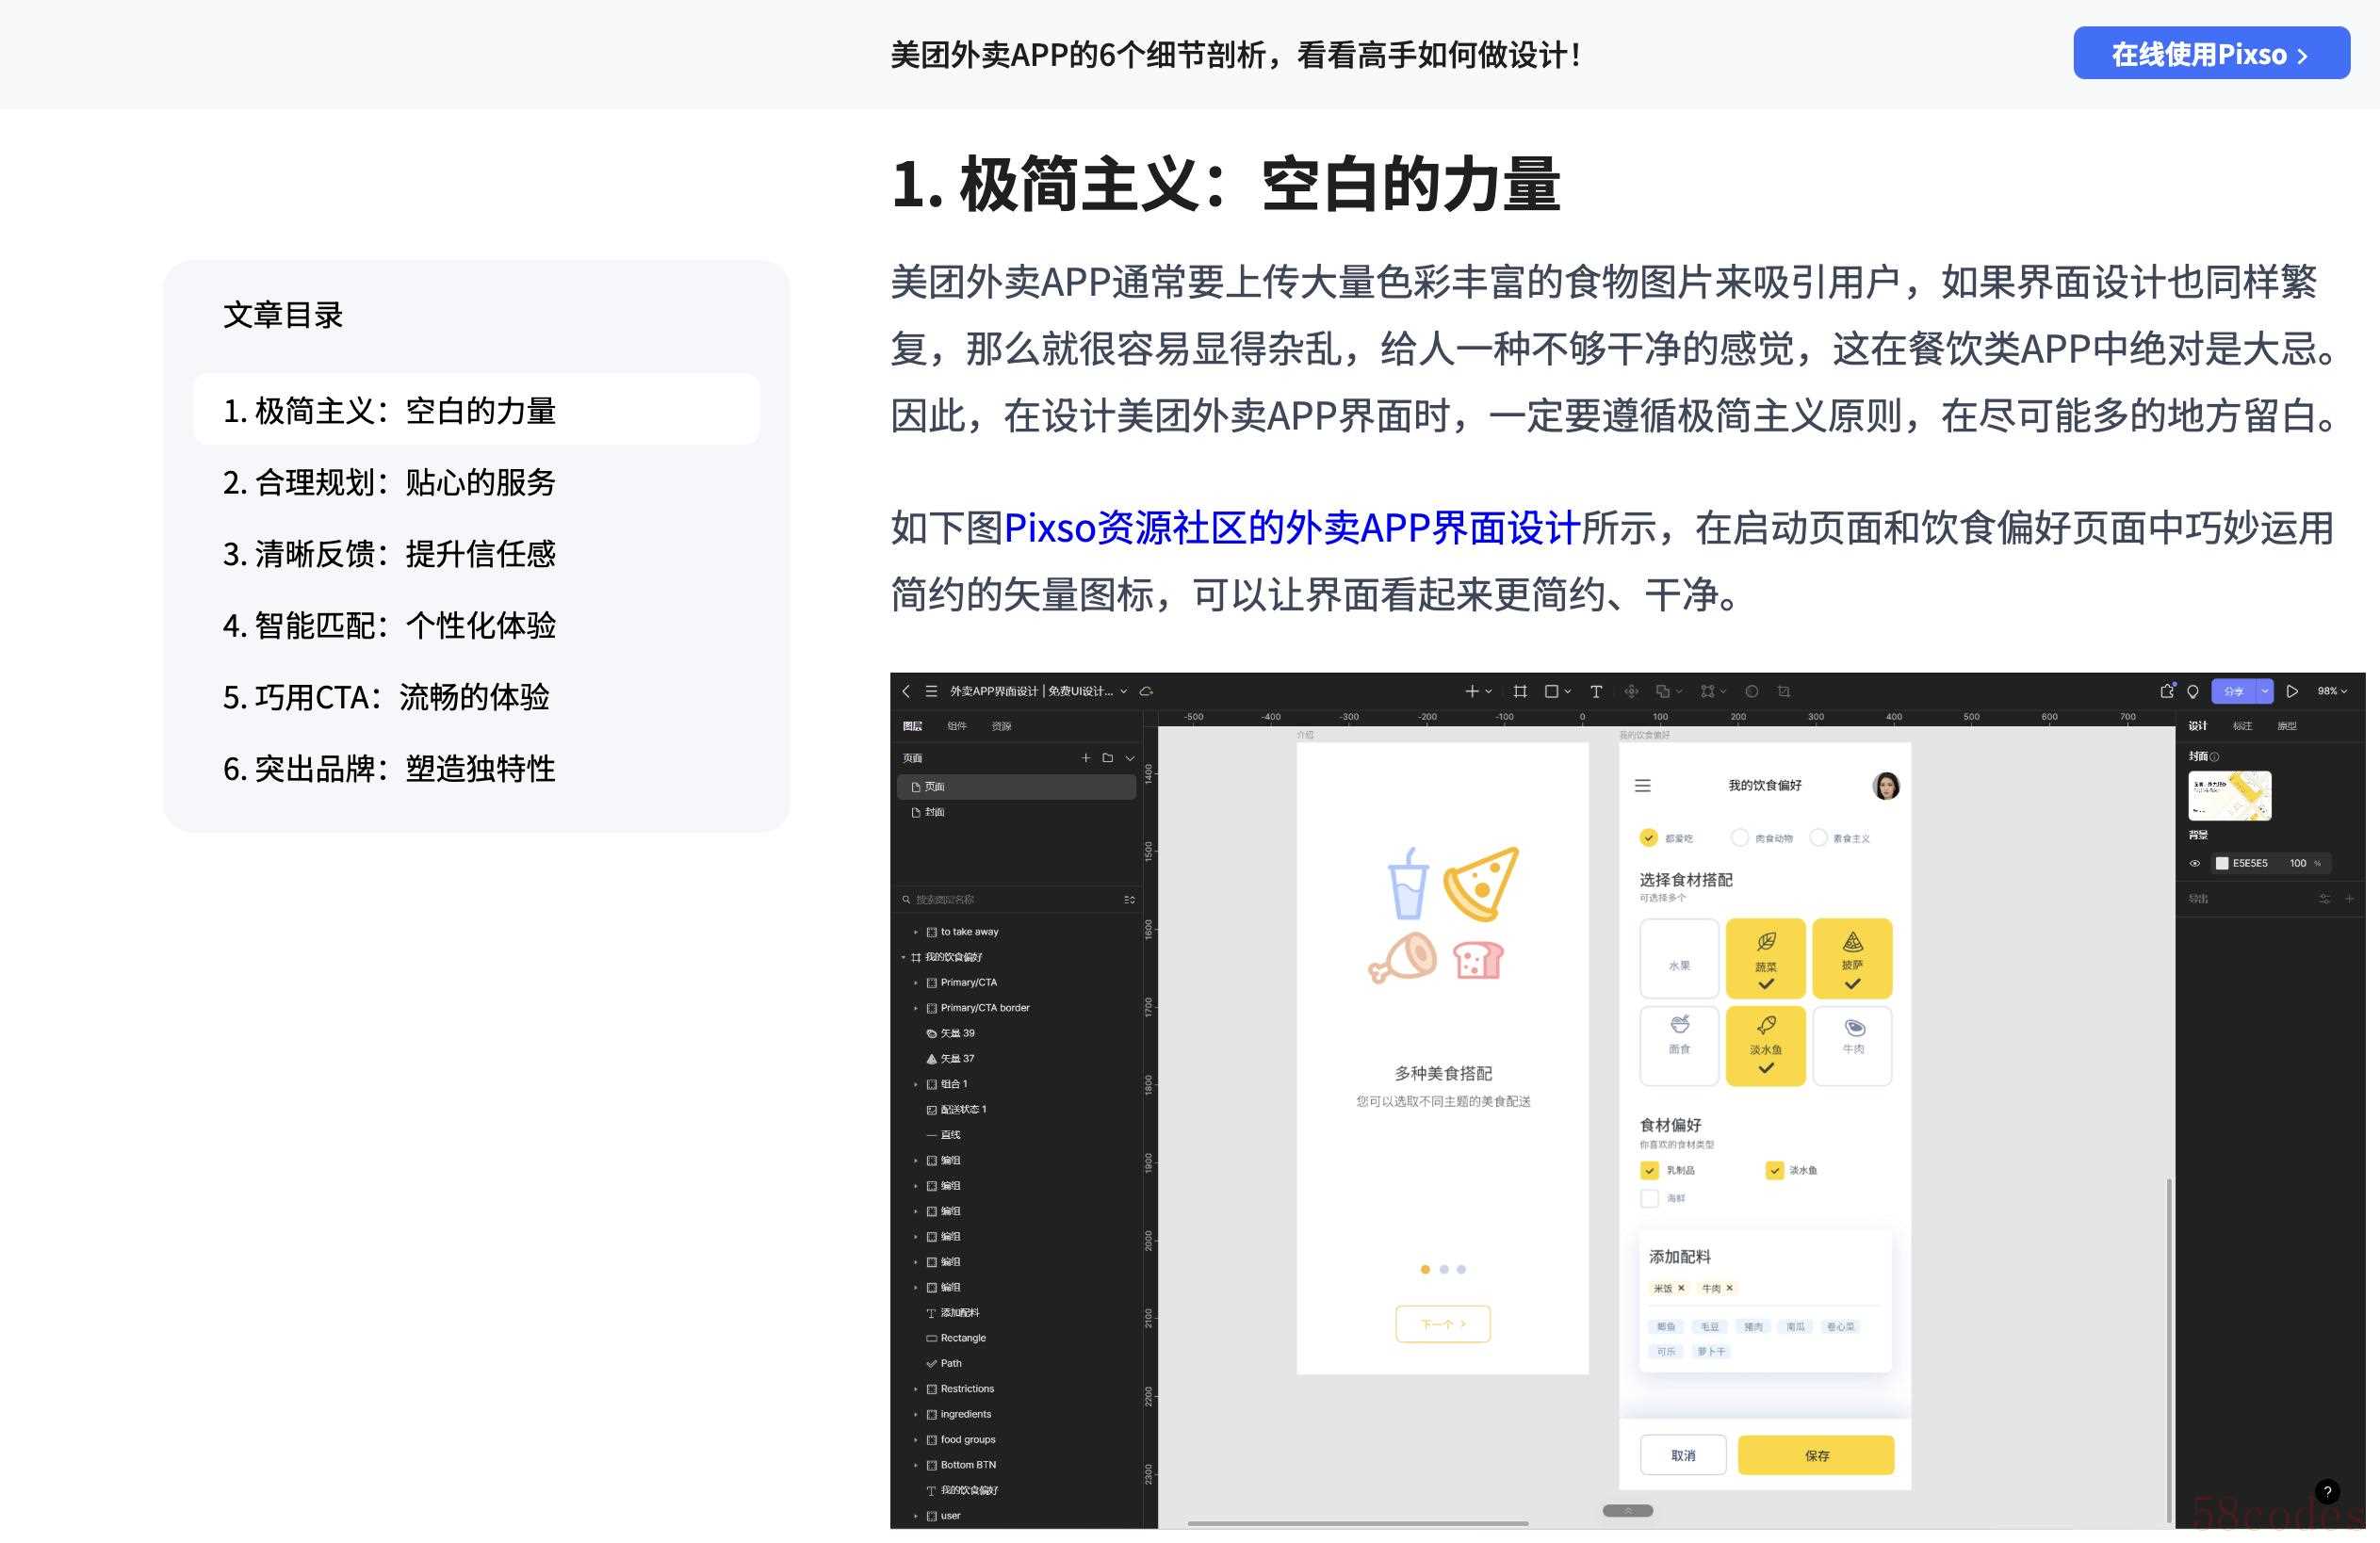Click the canvas vertical scrollbar
This screenshot has height=1543, width=2380.
(x=2168, y=1350)
